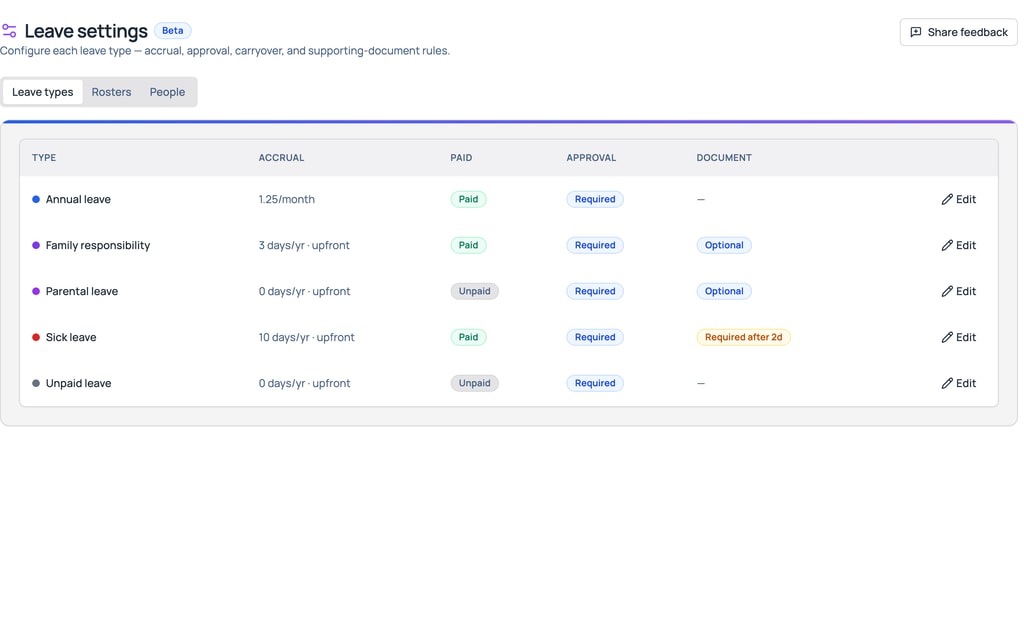1024x640 pixels.
Task: Click the Share feedback button
Action: [x=958, y=32]
